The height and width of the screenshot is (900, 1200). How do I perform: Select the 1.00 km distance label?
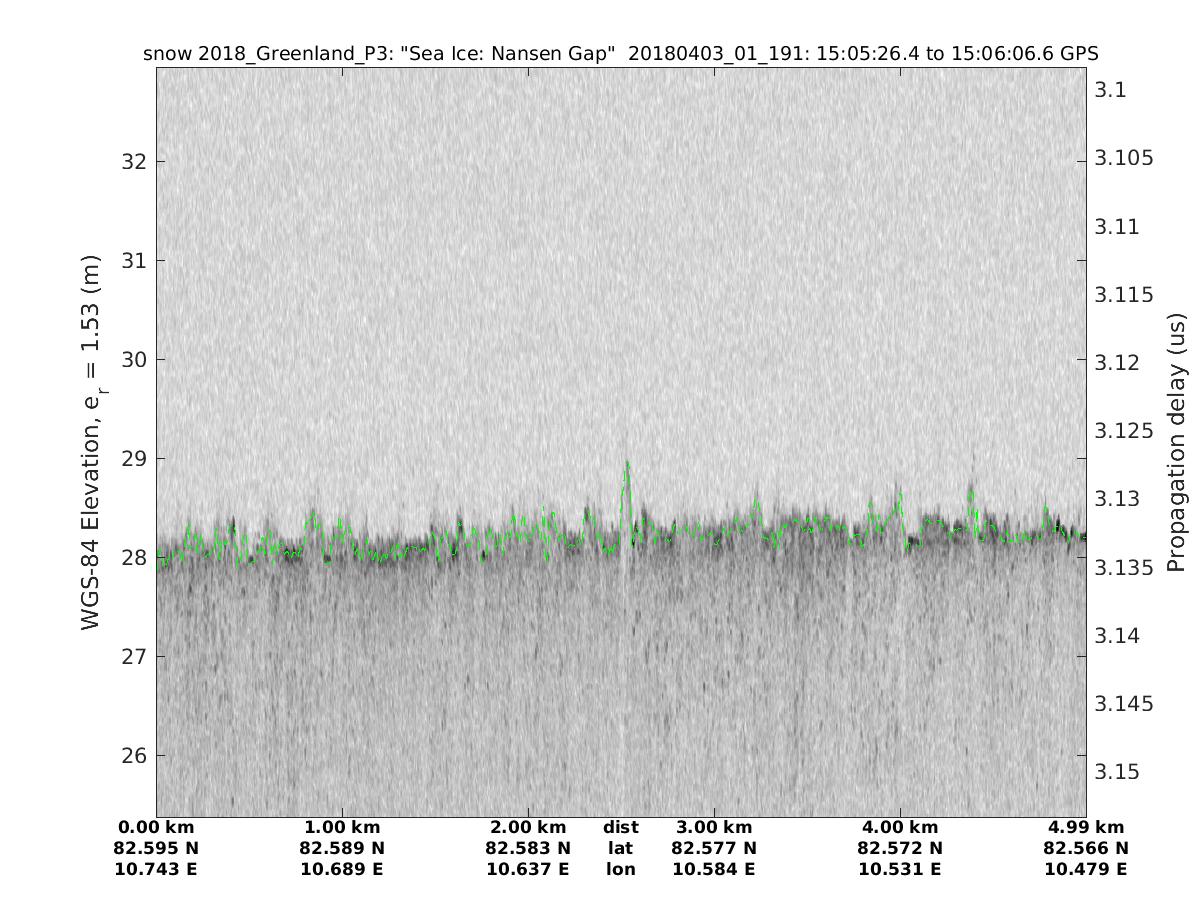343,827
